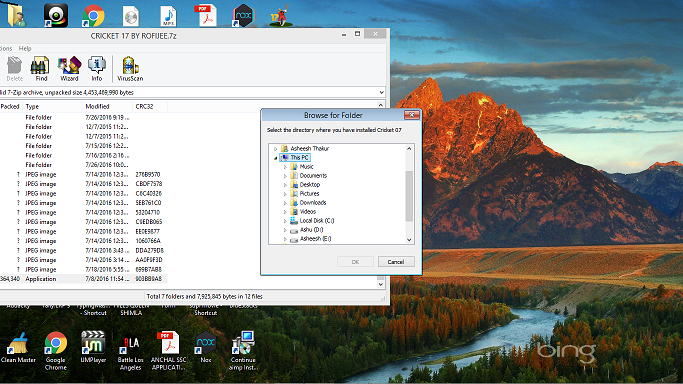Click the Info toolbar icon
The height and width of the screenshot is (384, 683).
pyautogui.click(x=97, y=69)
